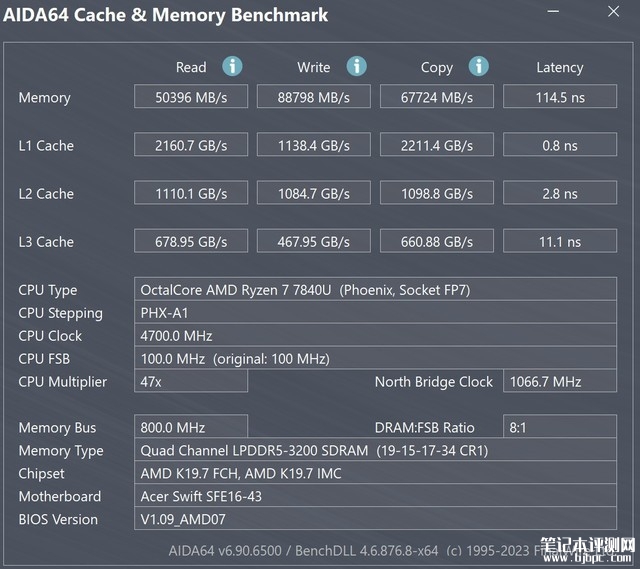Click the Memory Latency 114.5 ns box

coord(560,96)
